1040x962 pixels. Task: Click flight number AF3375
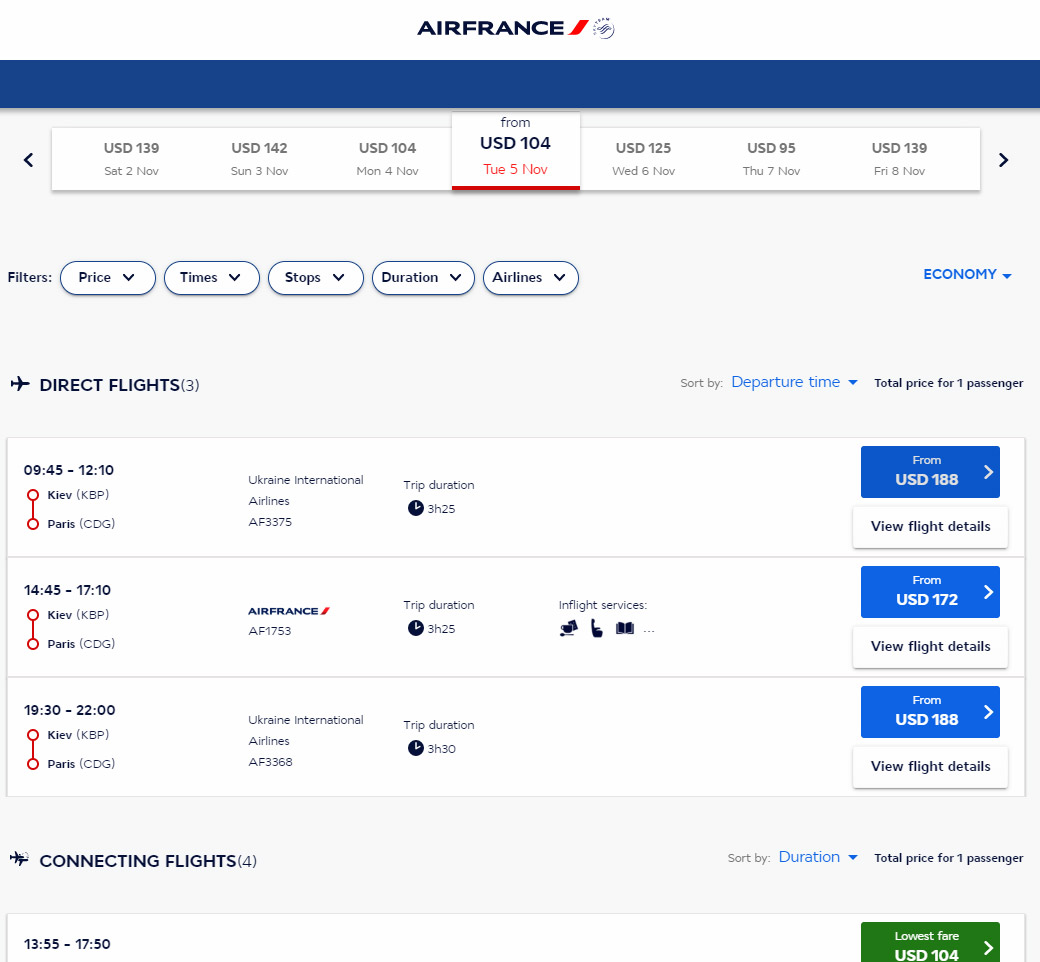270,522
